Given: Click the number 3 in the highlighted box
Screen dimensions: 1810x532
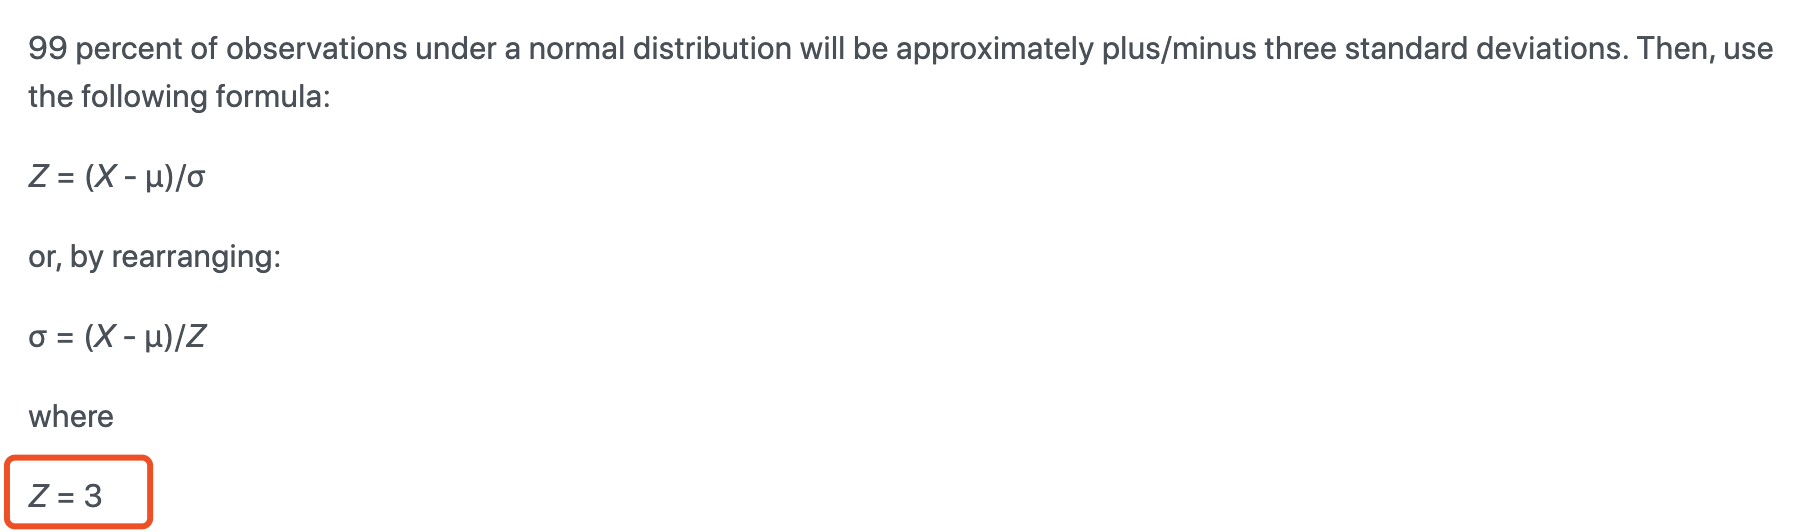Looking at the screenshot, I should pyautogui.click(x=93, y=496).
